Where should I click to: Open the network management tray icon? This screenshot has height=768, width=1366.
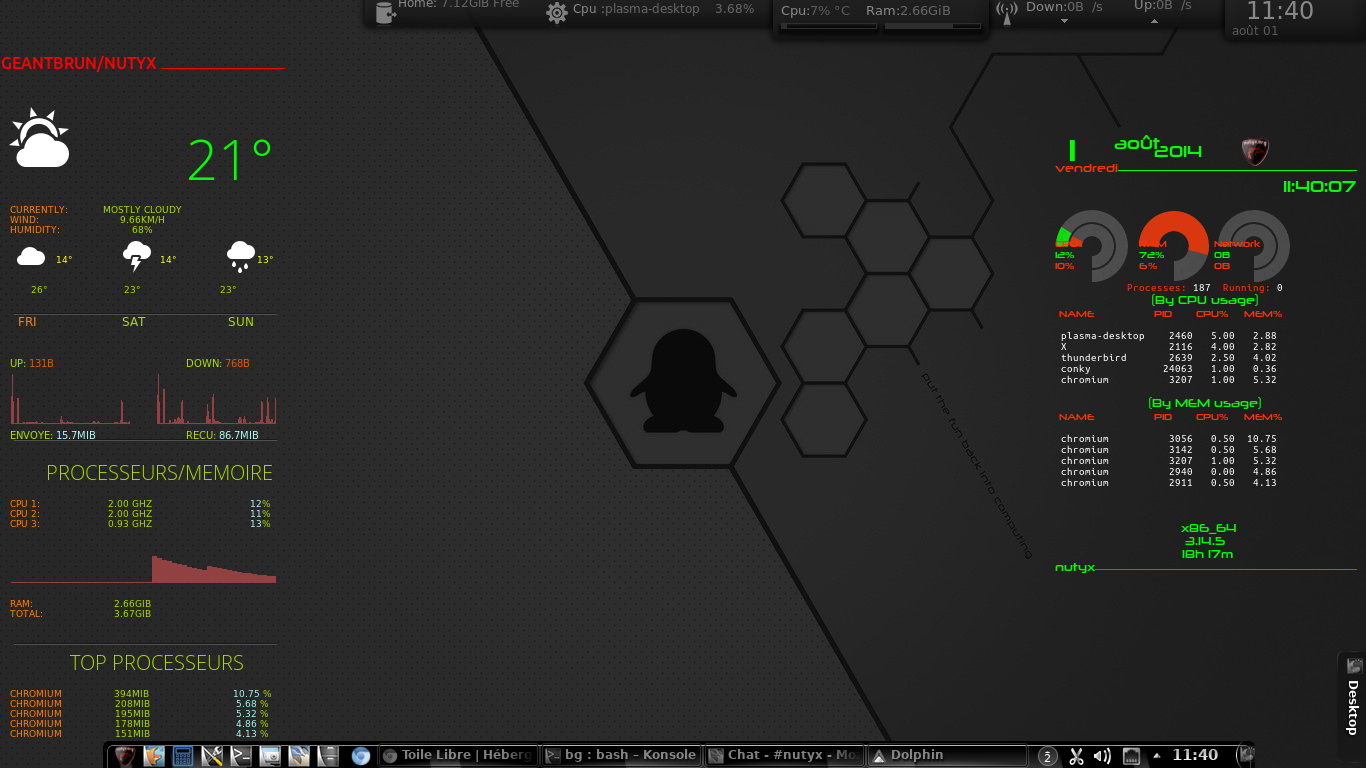[1131, 756]
